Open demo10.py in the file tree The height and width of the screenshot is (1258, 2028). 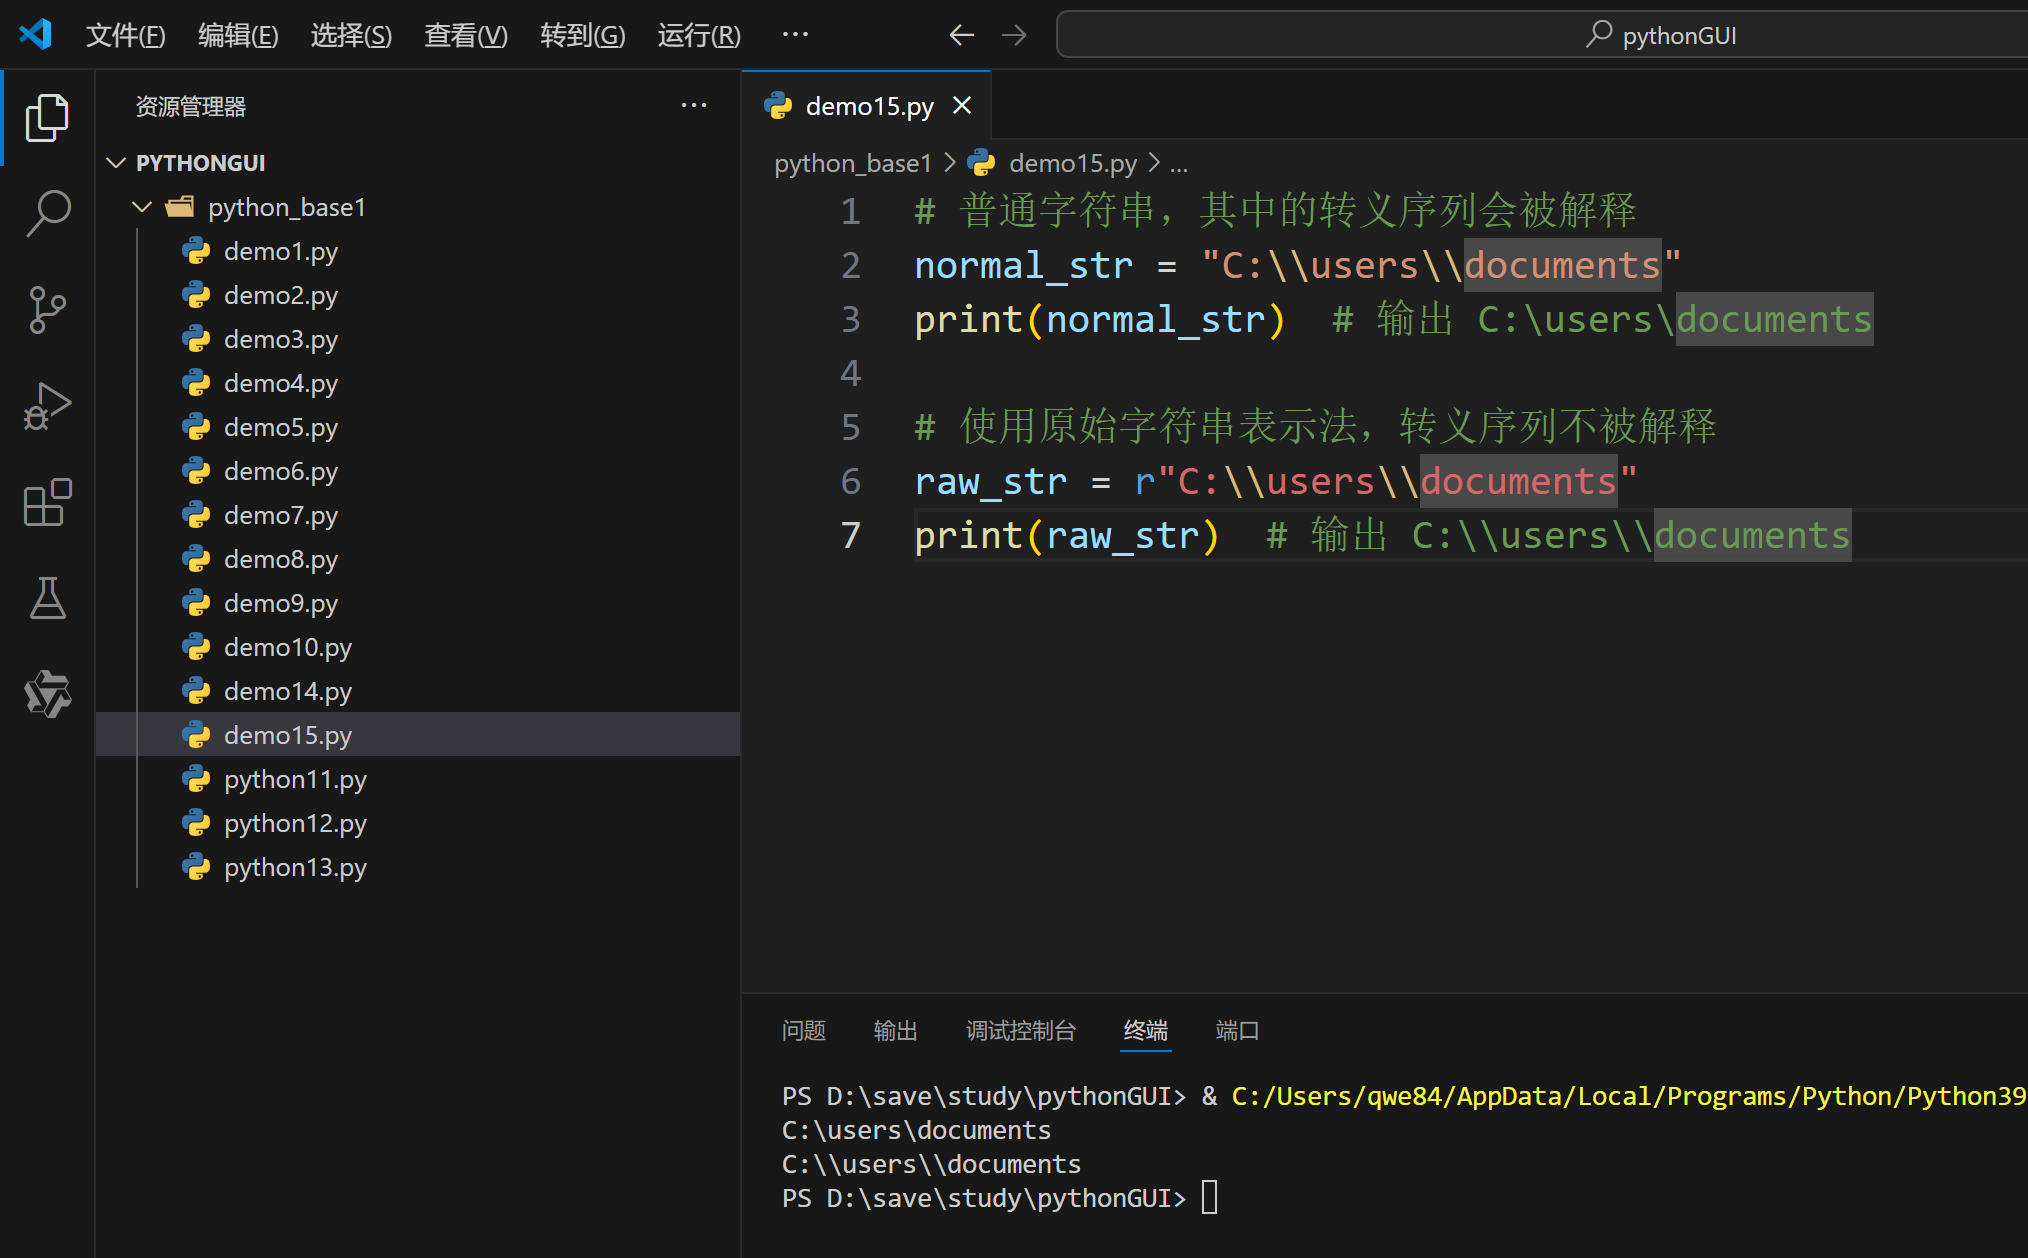pyautogui.click(x=287, y=647)
